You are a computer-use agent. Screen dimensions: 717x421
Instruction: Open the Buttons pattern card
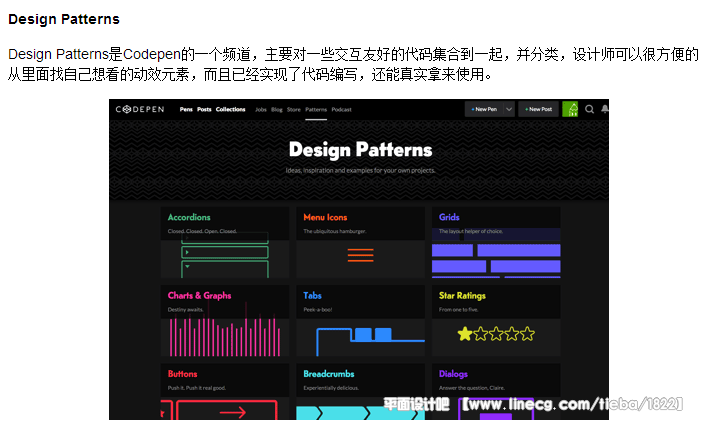tap(225, 392)
